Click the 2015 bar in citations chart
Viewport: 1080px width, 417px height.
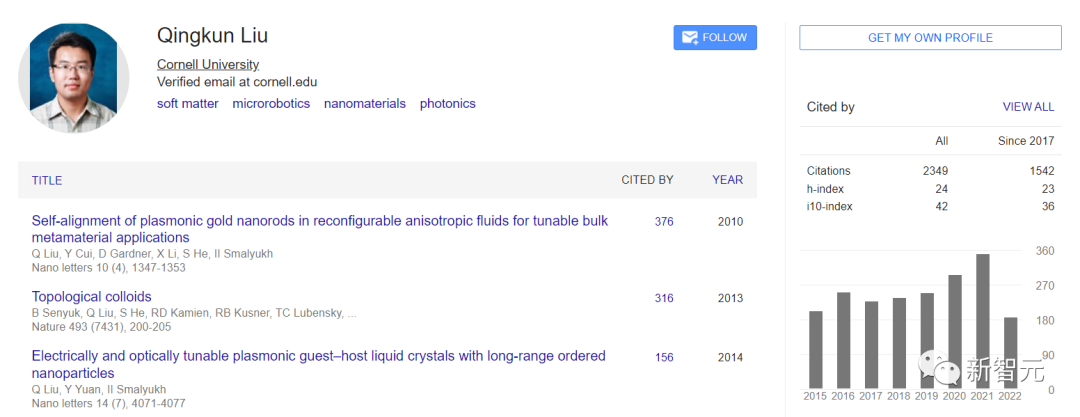pos(816,349)
